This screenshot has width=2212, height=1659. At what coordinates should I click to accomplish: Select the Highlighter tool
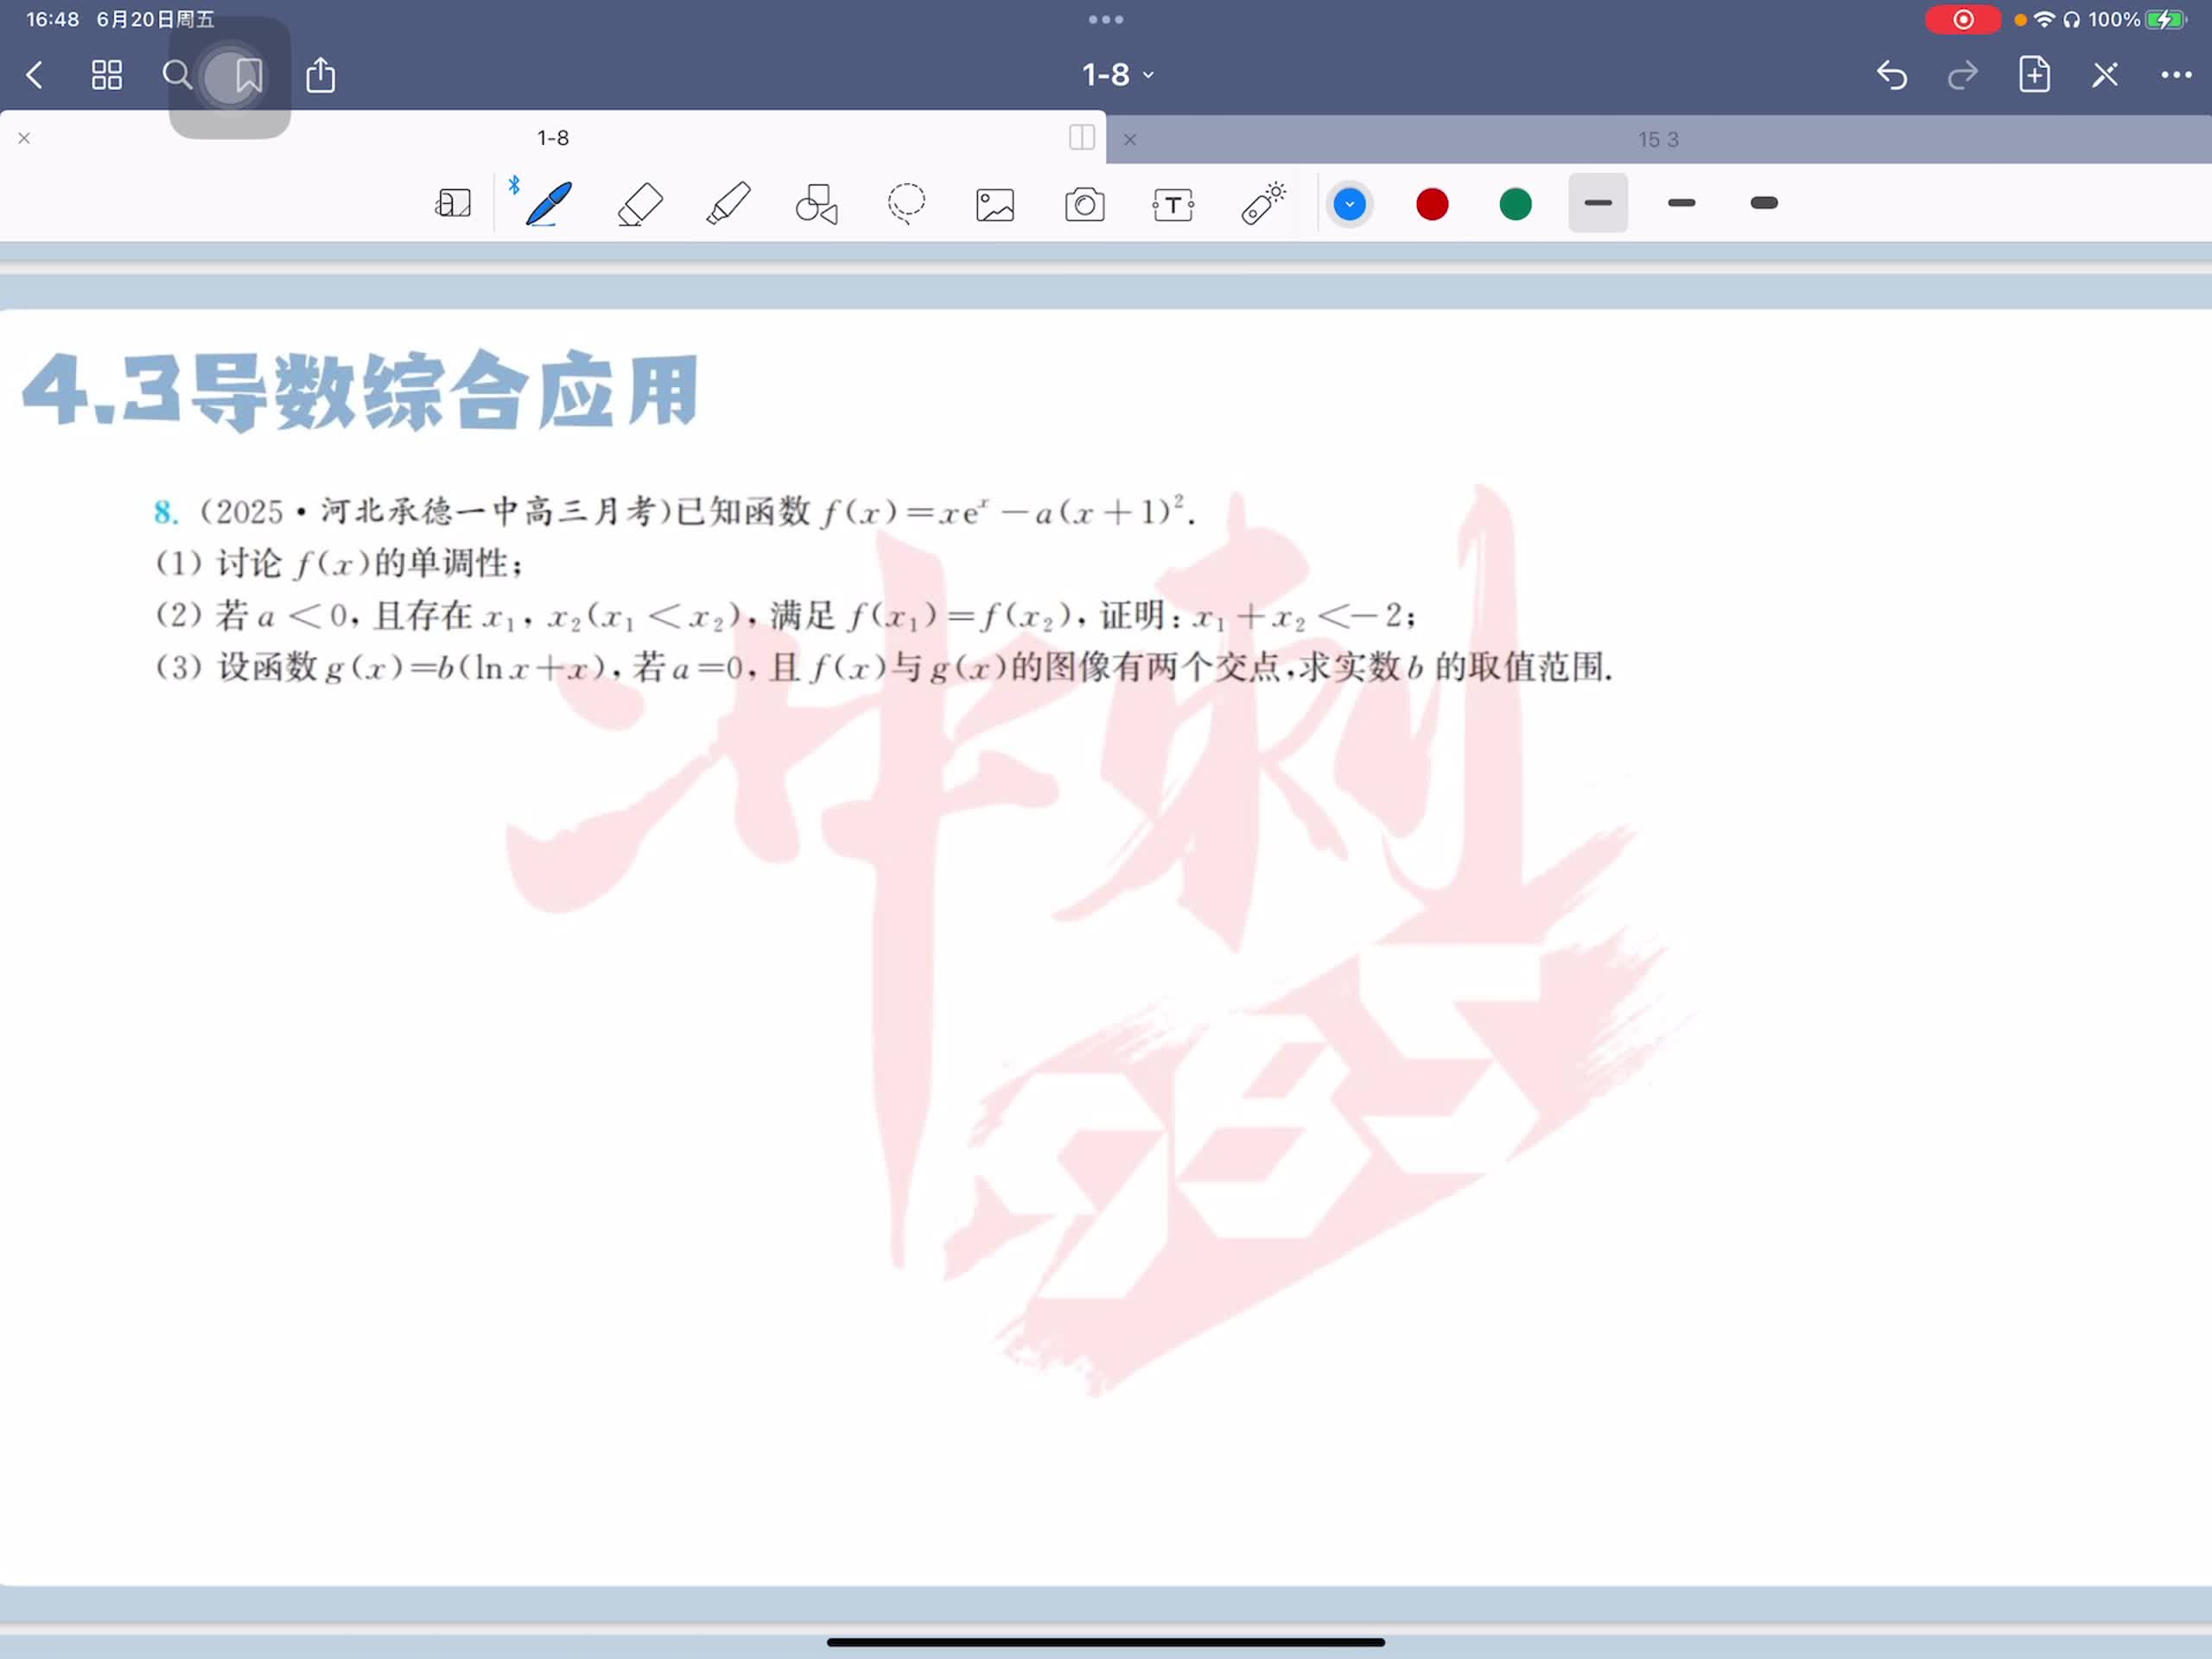click(728, 204)
